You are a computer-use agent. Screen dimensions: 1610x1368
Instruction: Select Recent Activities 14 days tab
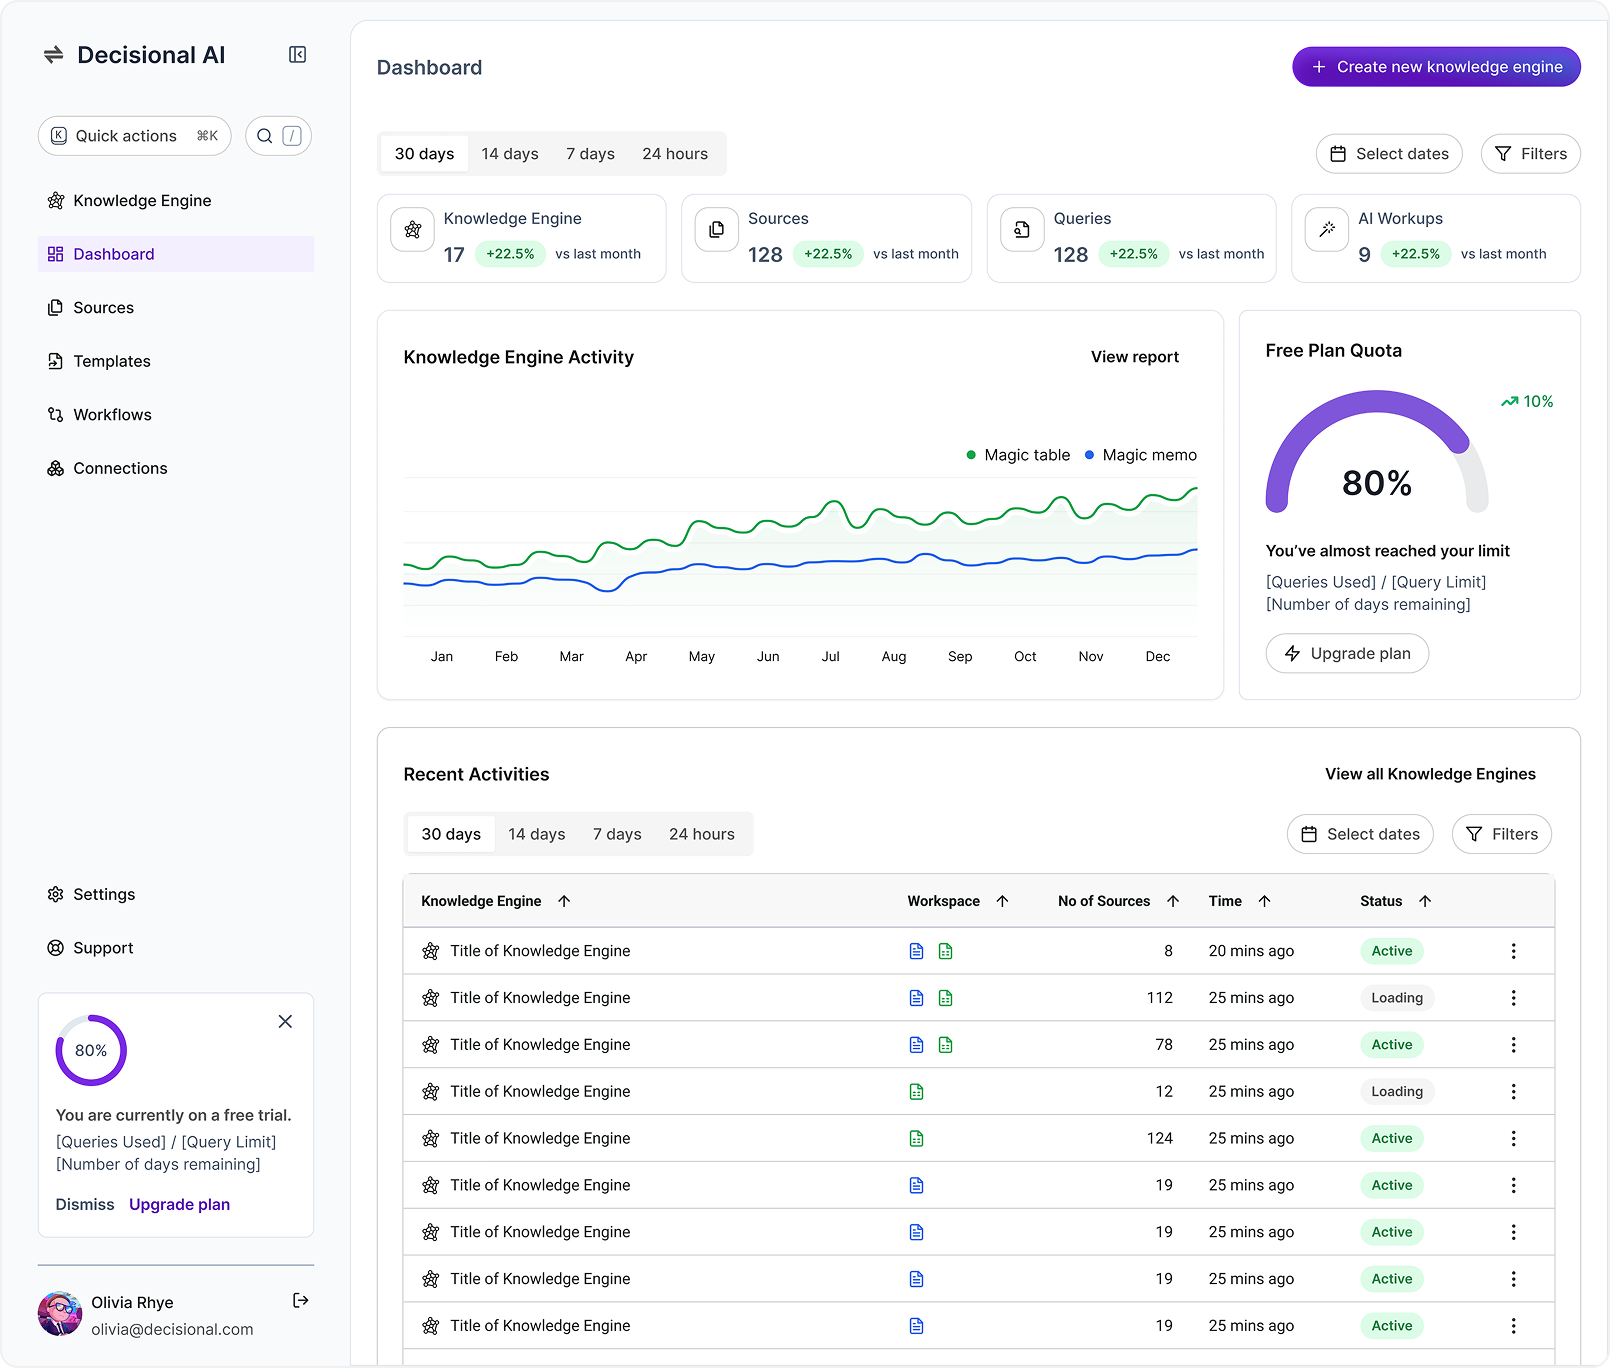(537, 834)
